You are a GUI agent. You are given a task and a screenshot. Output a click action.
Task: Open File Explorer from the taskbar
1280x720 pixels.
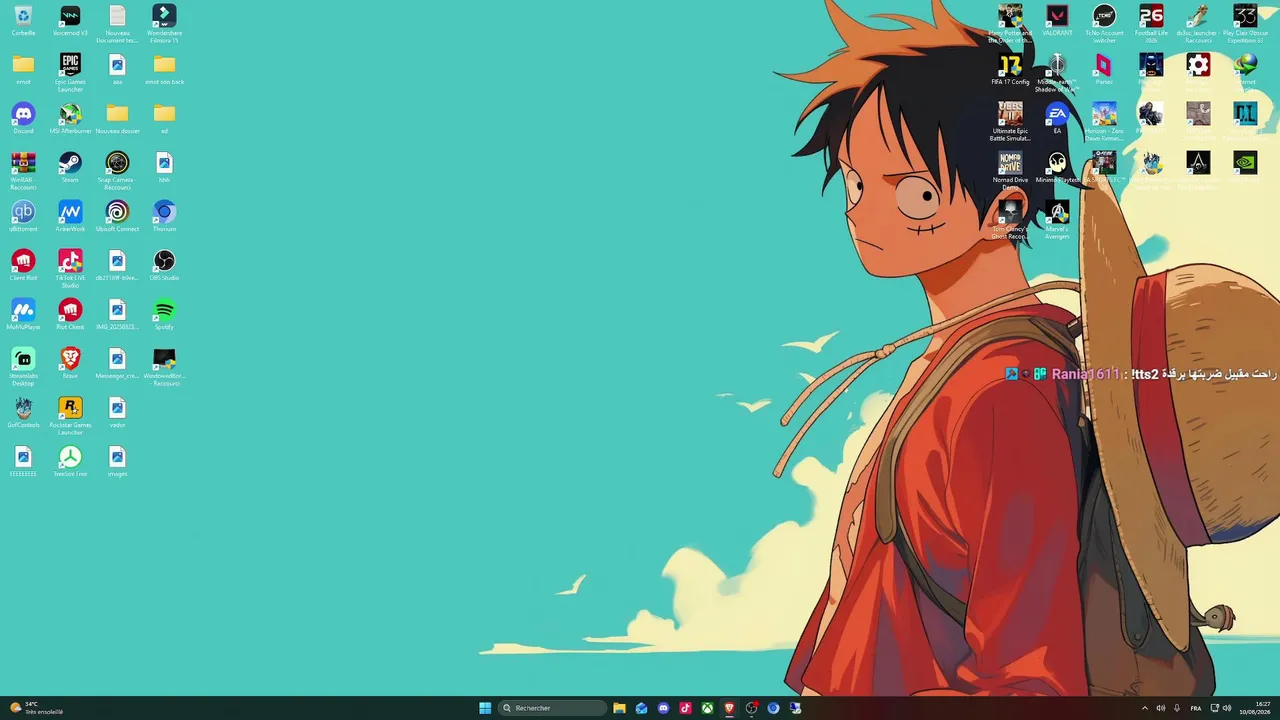[619, 708]
